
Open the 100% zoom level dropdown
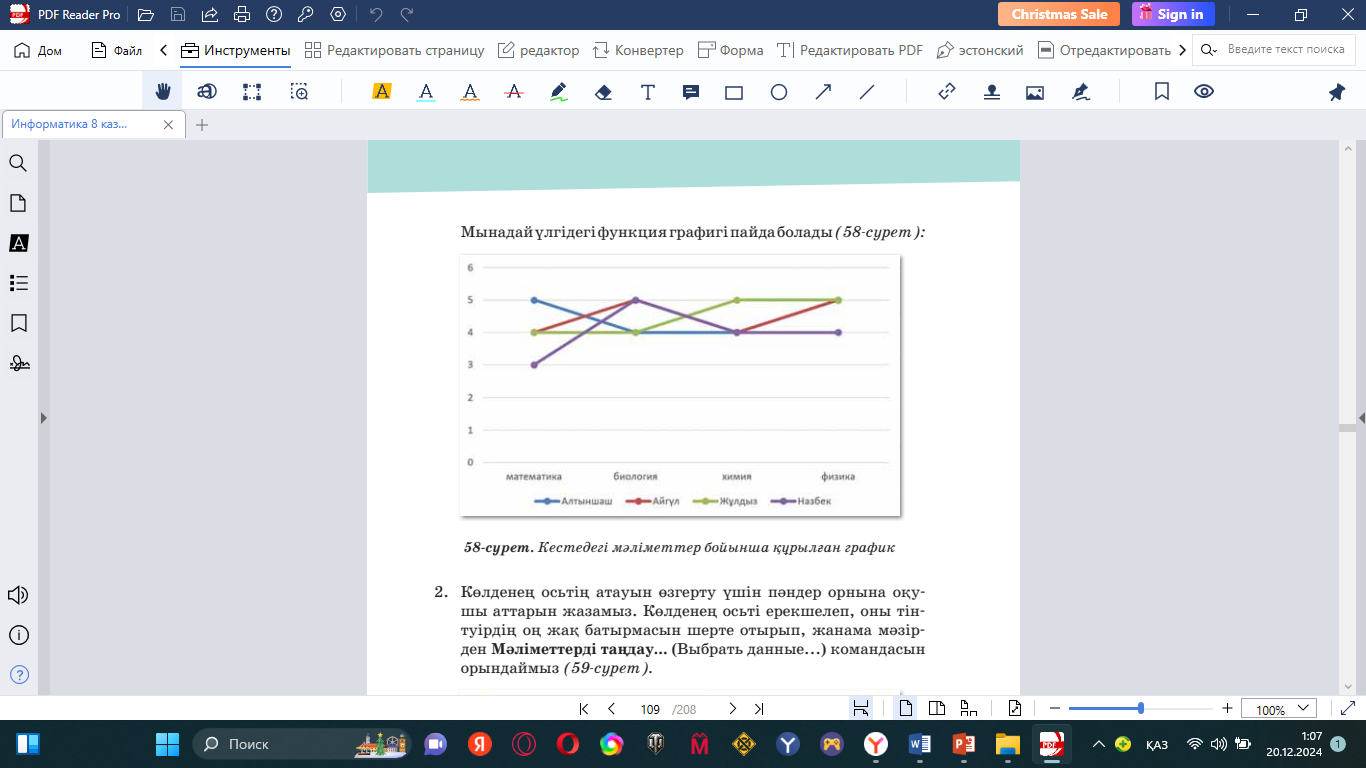[1279, 709]
